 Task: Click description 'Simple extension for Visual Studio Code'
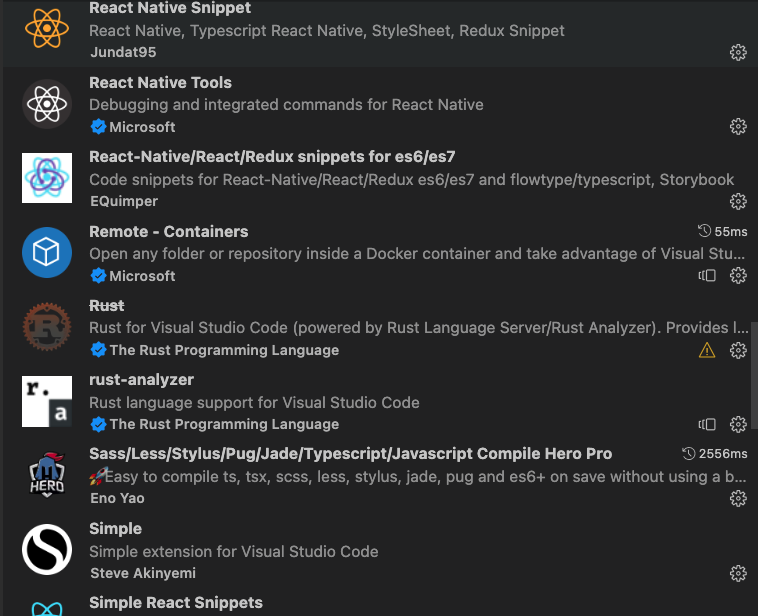point(233,551)
